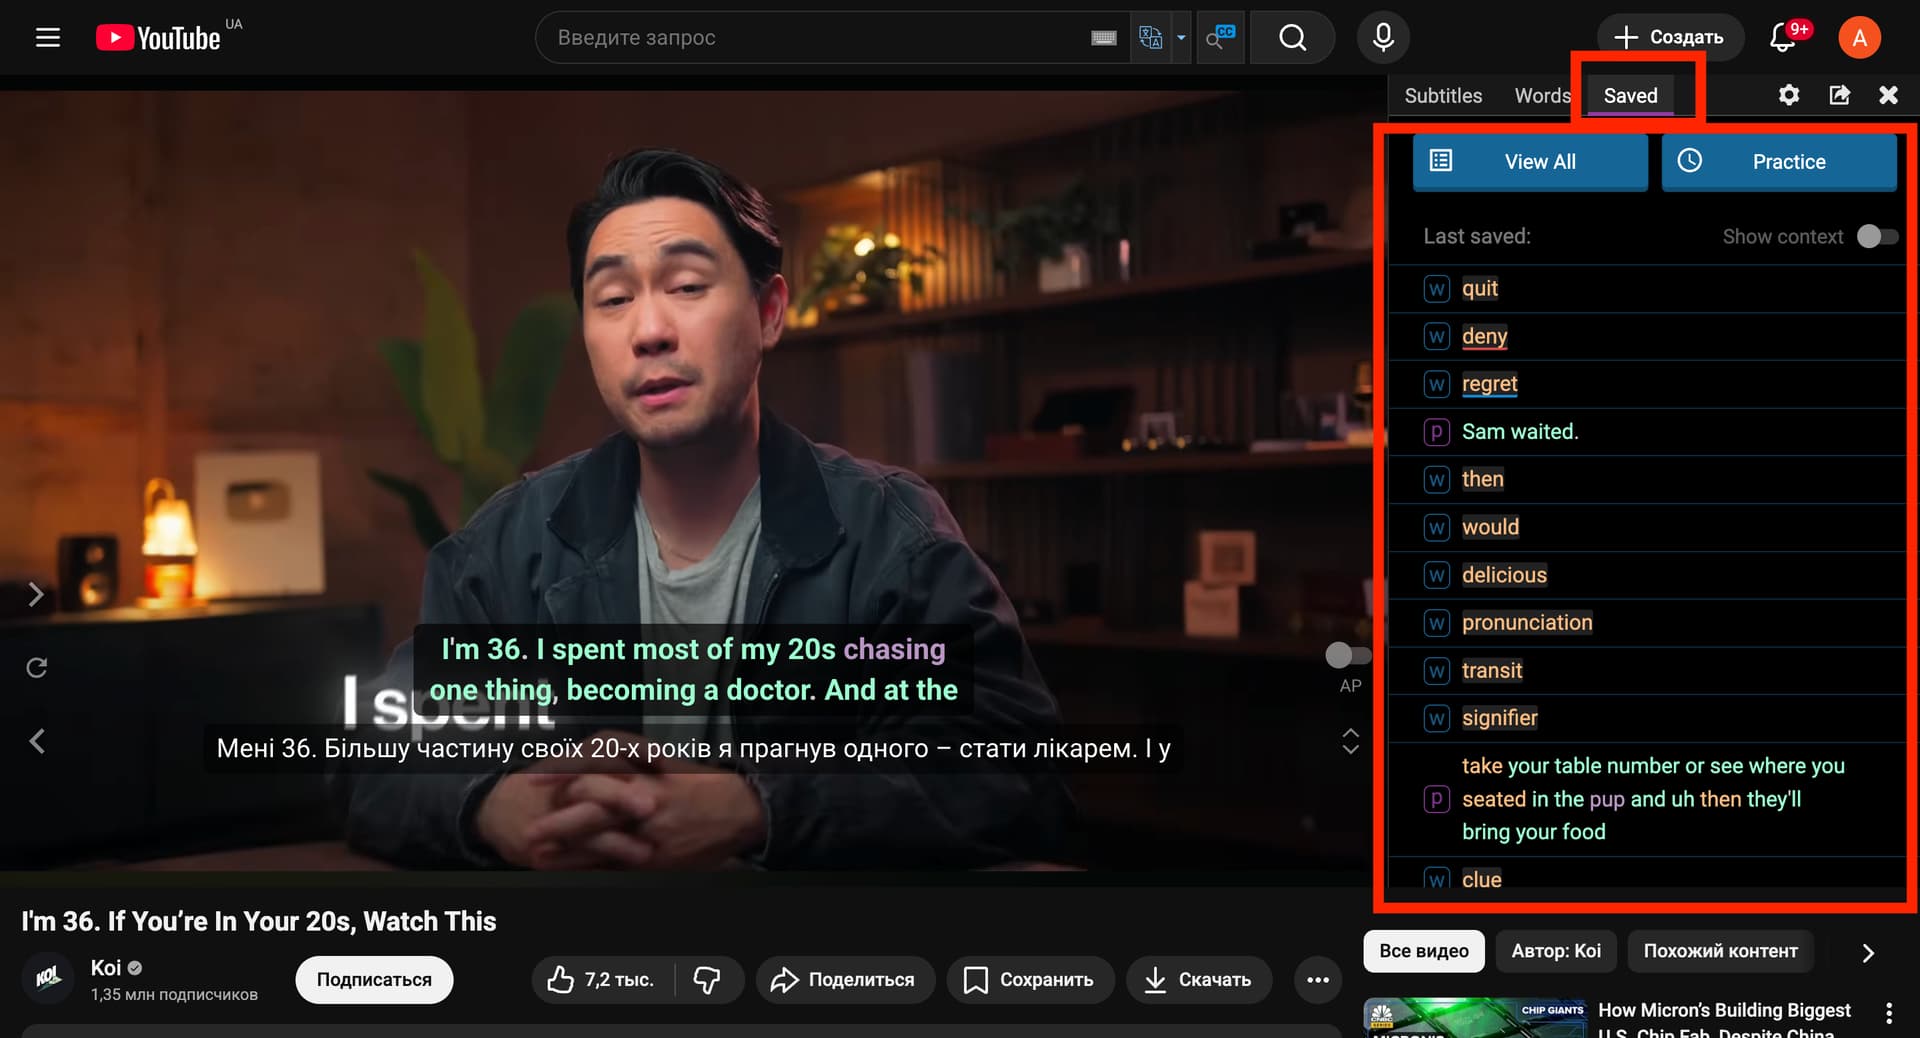Click the replay subtitle circular arrow icon
The image size is (1920, 1038).
(x=37, y=668)
